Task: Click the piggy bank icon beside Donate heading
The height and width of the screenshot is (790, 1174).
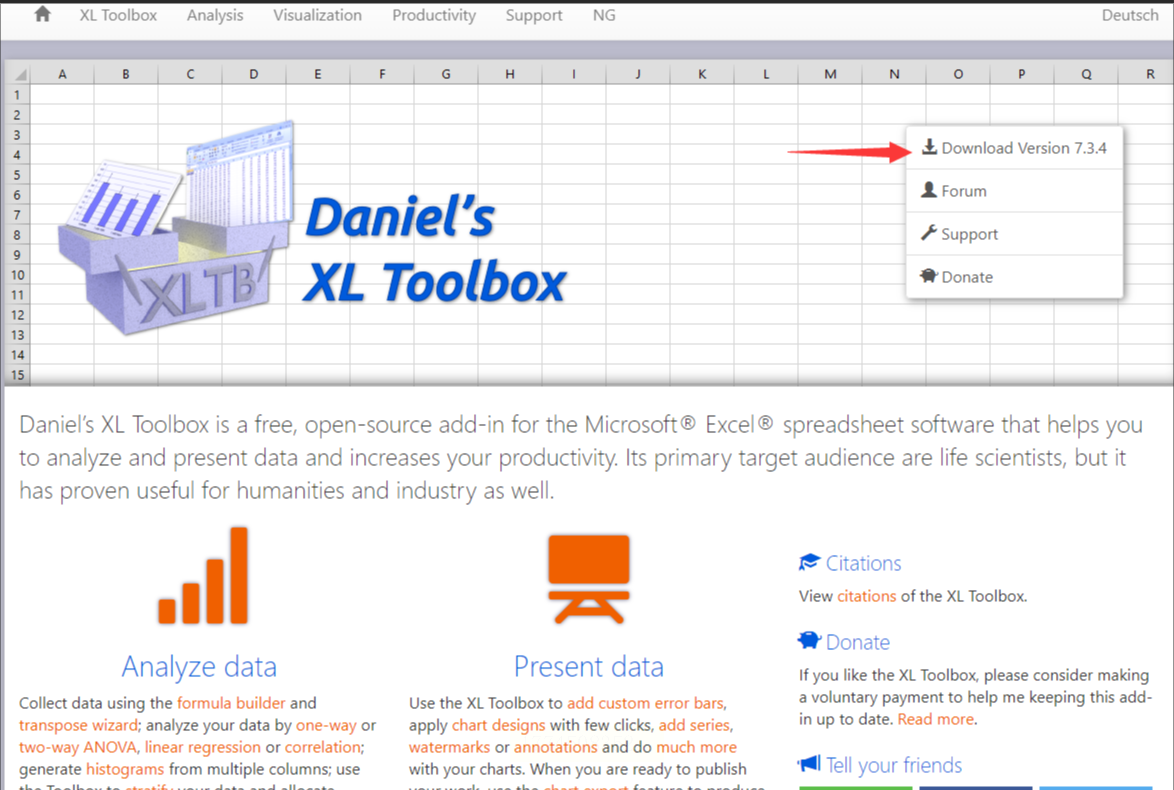Action: 809,640
